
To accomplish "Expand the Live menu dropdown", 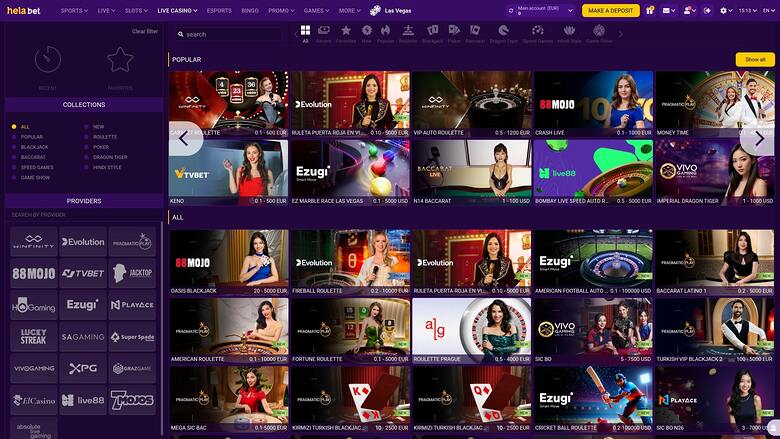I will [106, 10].
